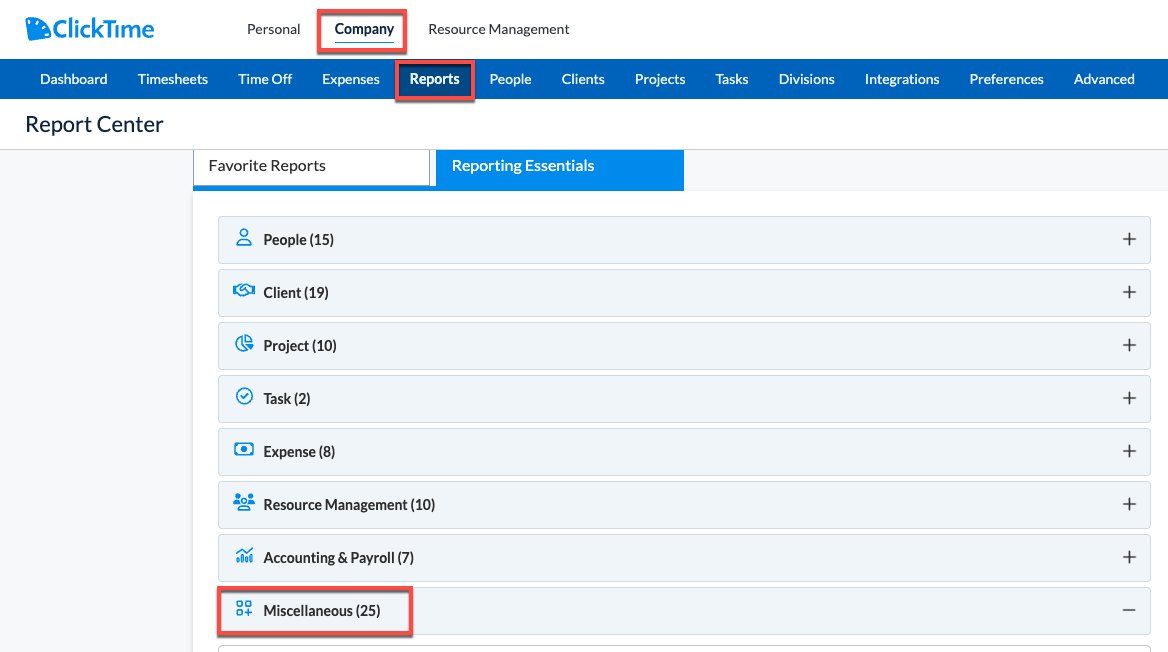Click the Miscellaneous (25) label
1168x652 pixels.
click(x=322, y=610)
